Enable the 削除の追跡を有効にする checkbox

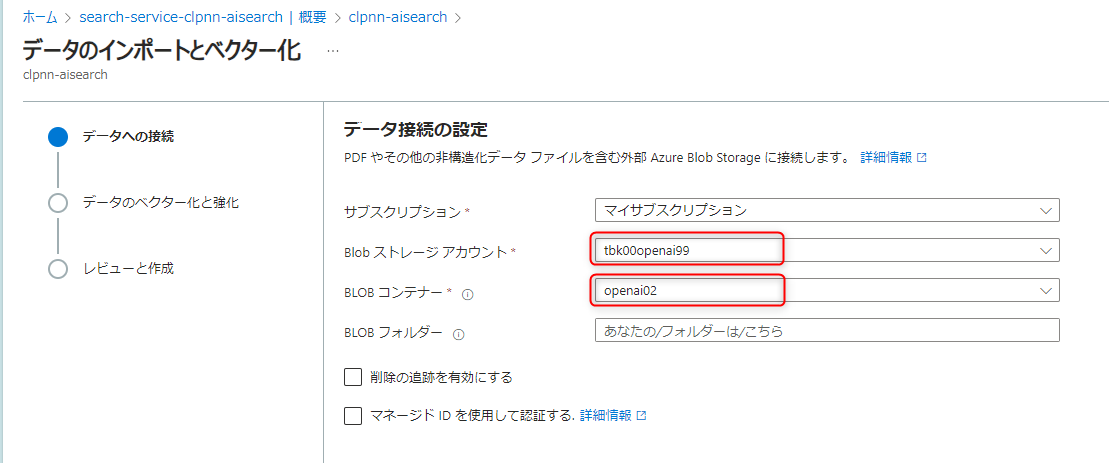(x=352, y=377)
